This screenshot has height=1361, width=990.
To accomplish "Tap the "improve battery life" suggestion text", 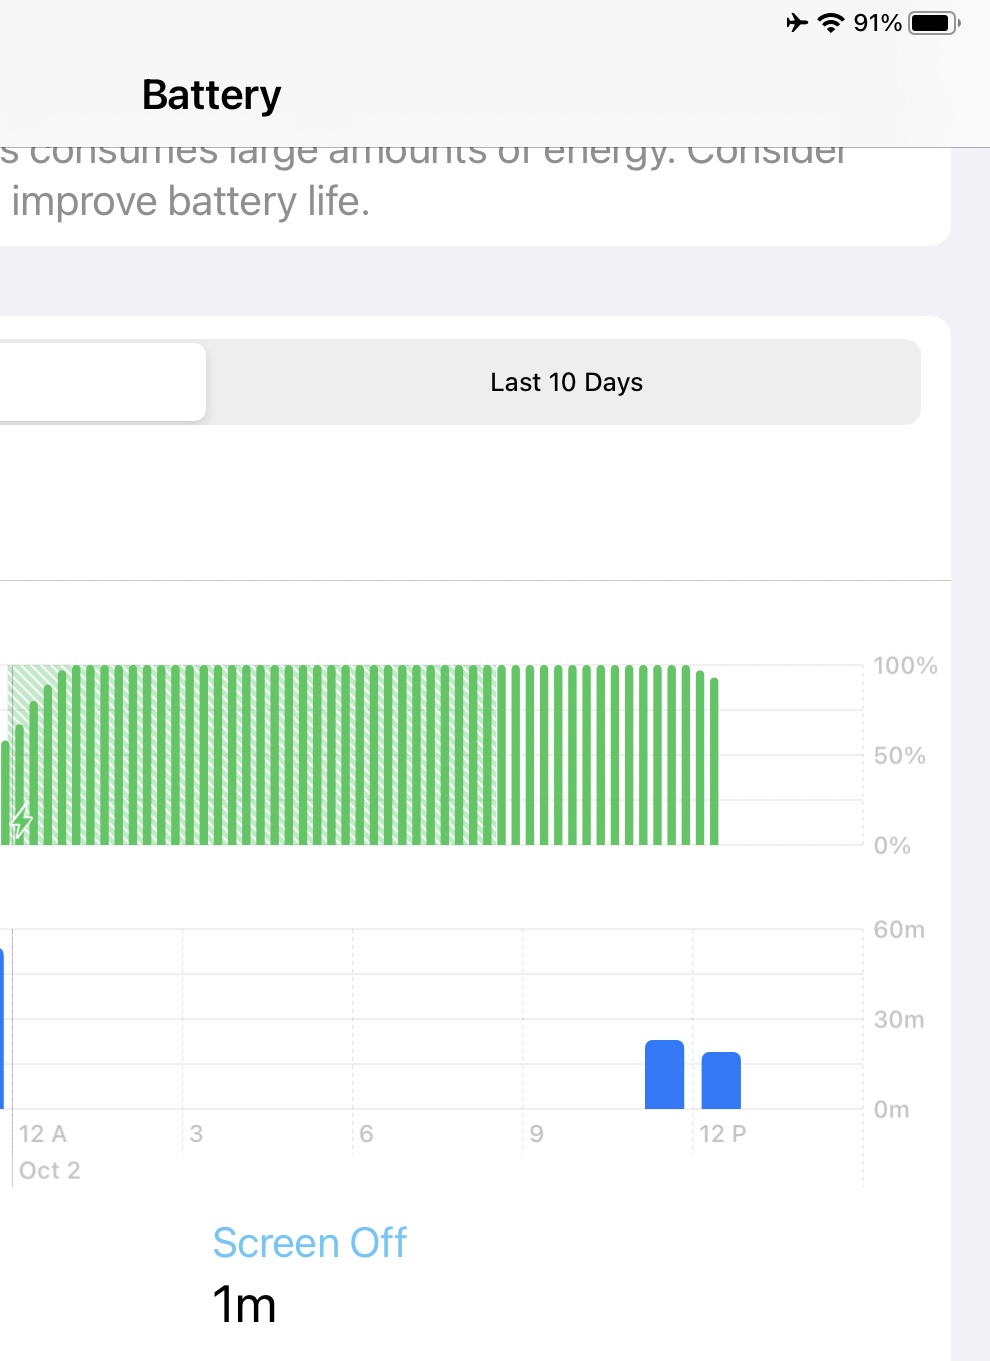I will pyautogui.click(x=190, y=202).
